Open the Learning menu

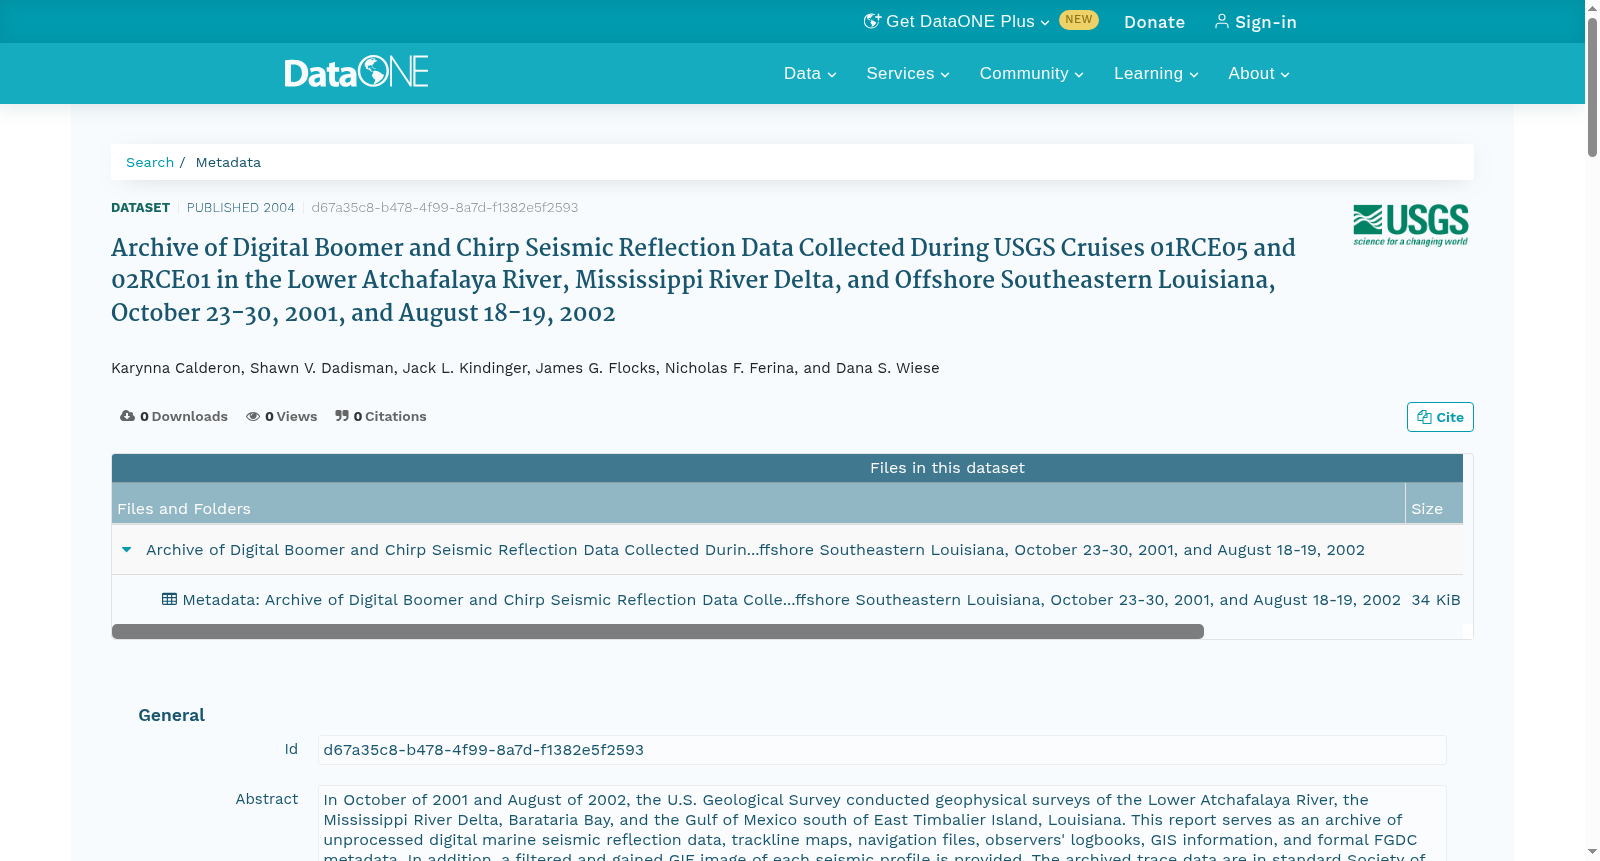1156,74
